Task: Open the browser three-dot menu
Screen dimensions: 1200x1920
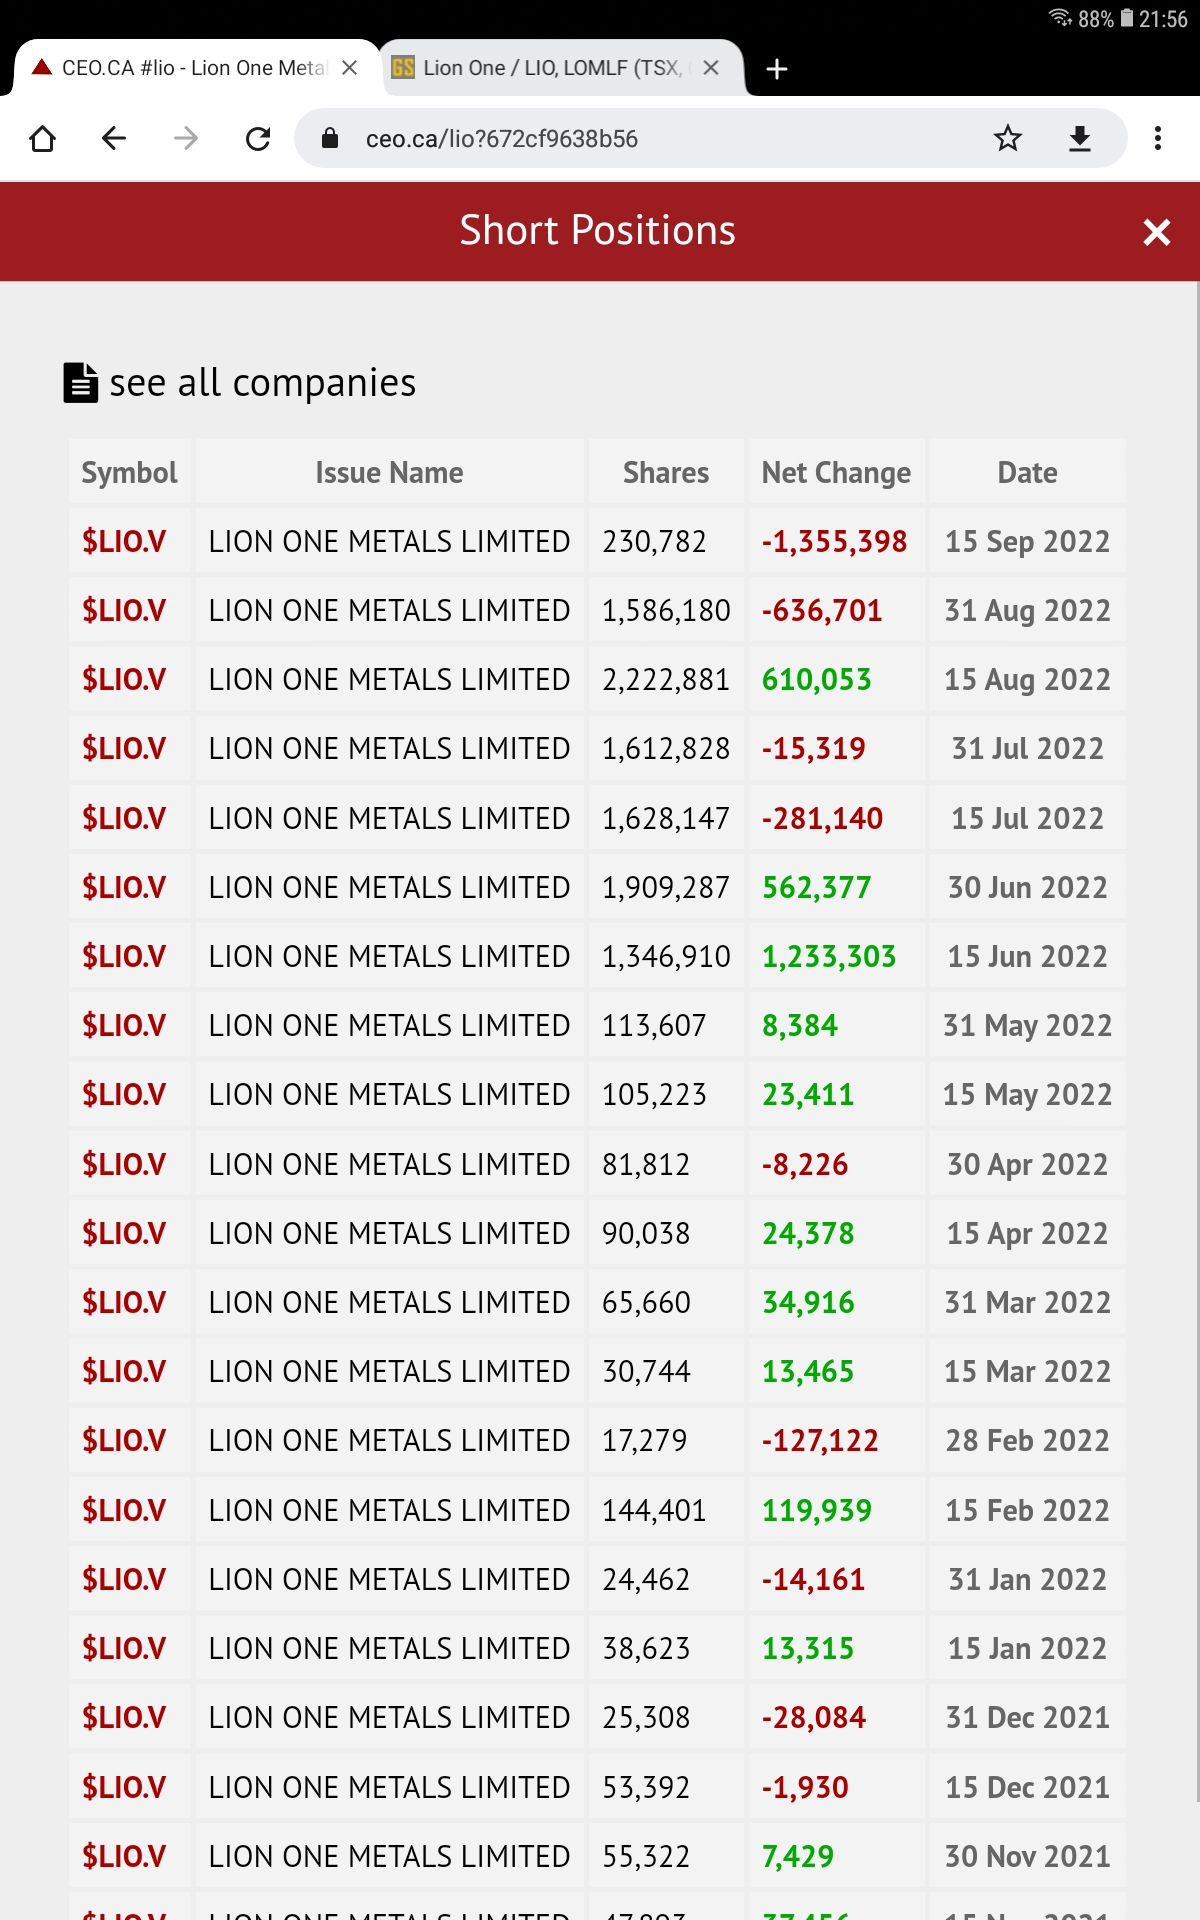Action: point(1158,138)
